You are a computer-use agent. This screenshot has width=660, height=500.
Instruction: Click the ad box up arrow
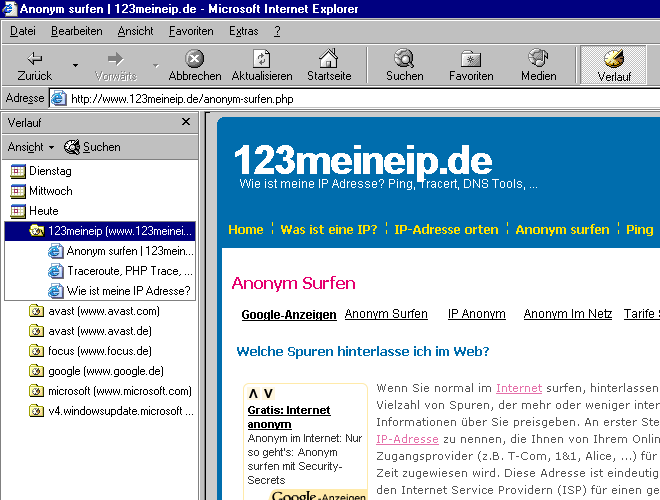[x=253, y=394]
